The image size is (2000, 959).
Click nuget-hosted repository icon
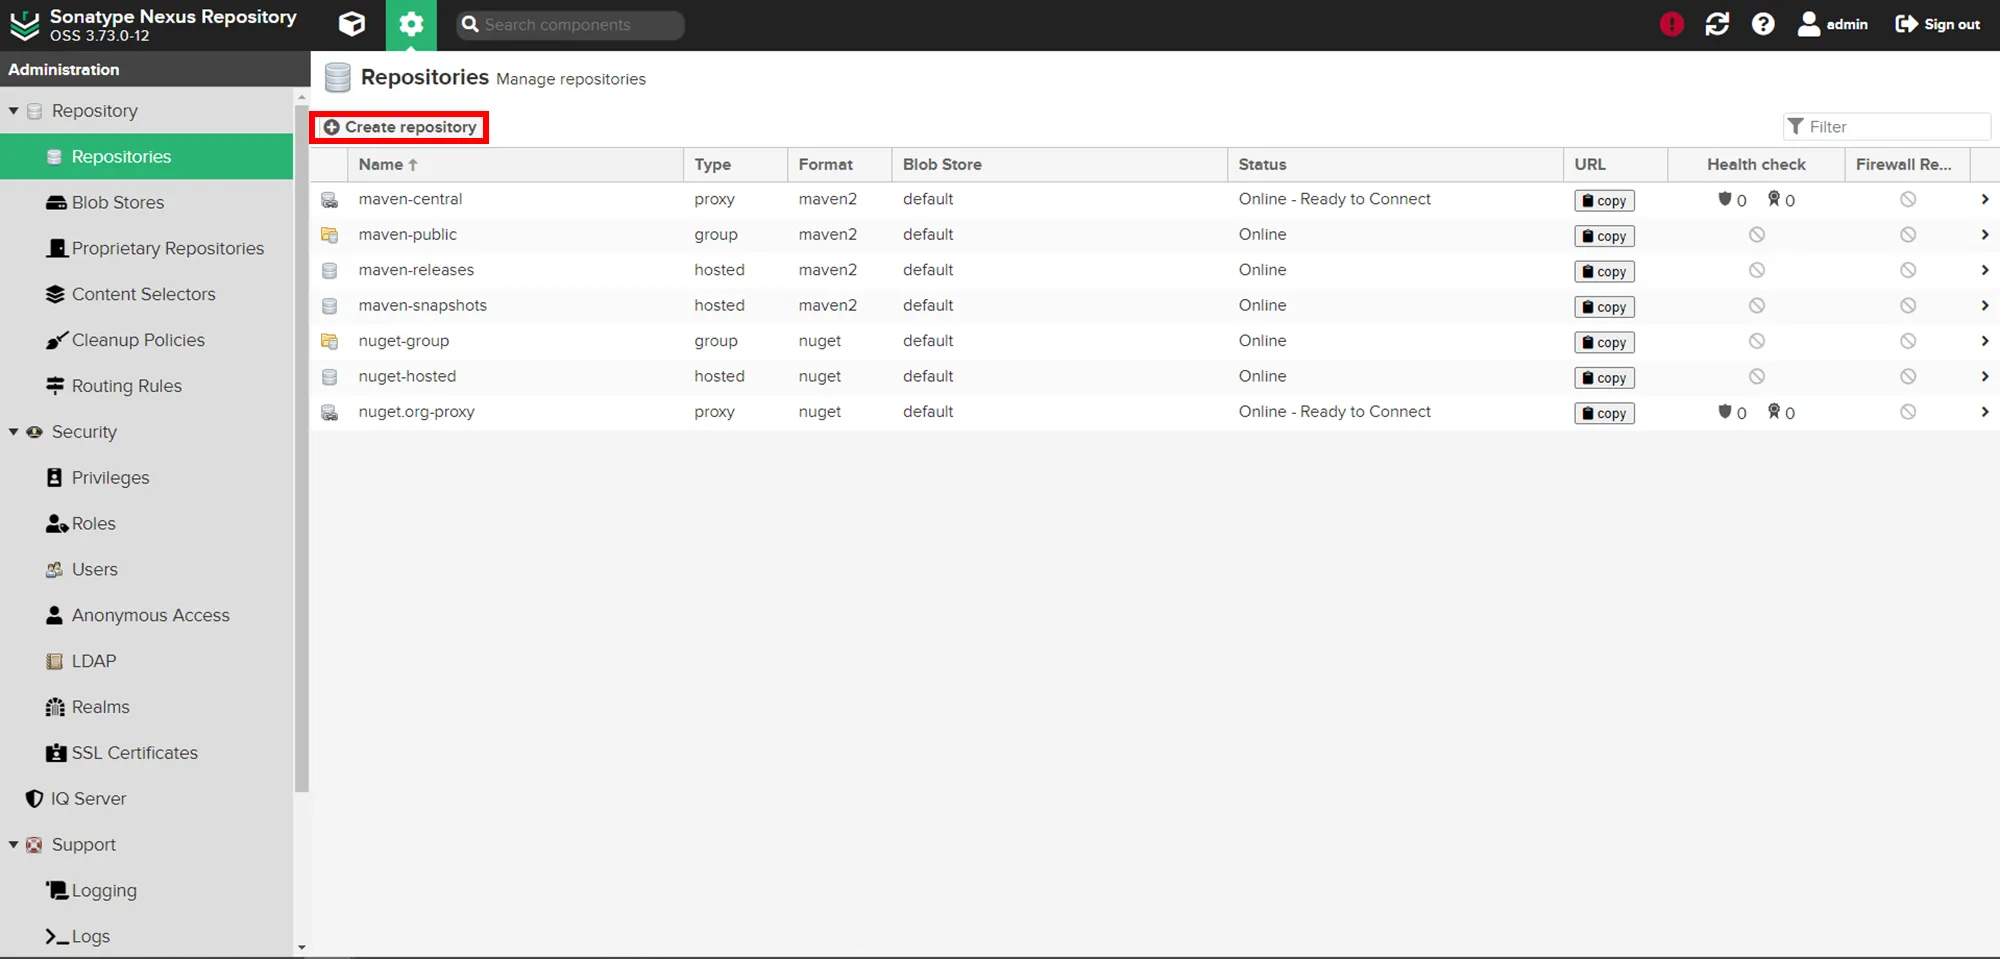click(x=329, y=377)
